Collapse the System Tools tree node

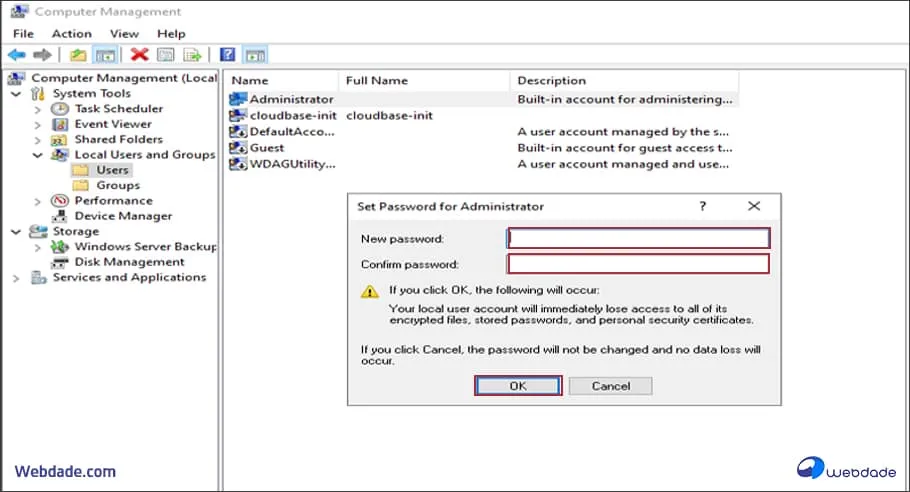point(17,93)
